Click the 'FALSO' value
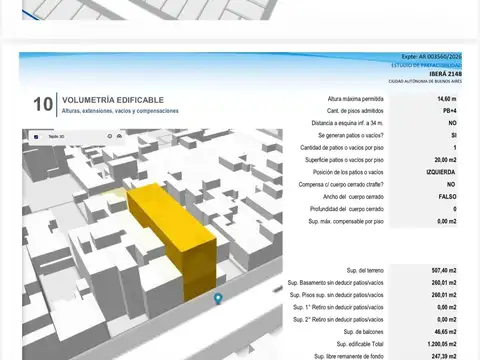The width and height of the screenshot is (480, 360). (447, 197)
